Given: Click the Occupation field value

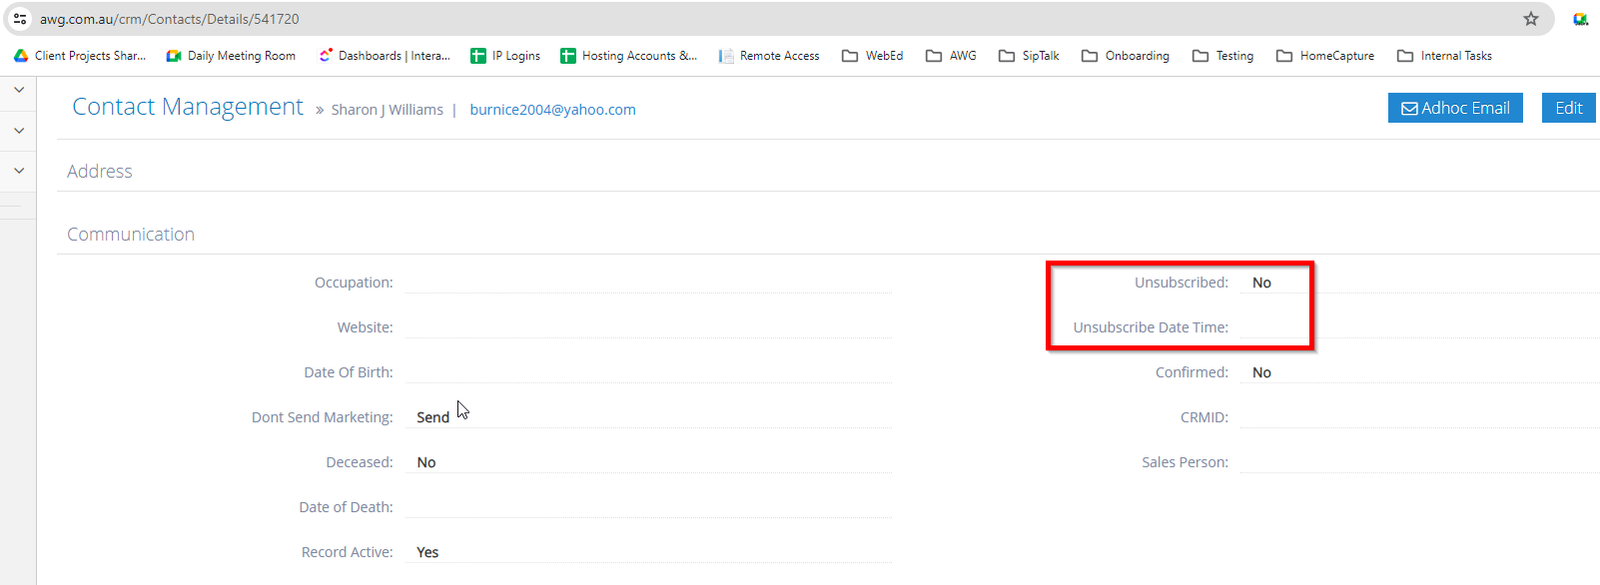Looking at the screenshot, I should point(648,282).
